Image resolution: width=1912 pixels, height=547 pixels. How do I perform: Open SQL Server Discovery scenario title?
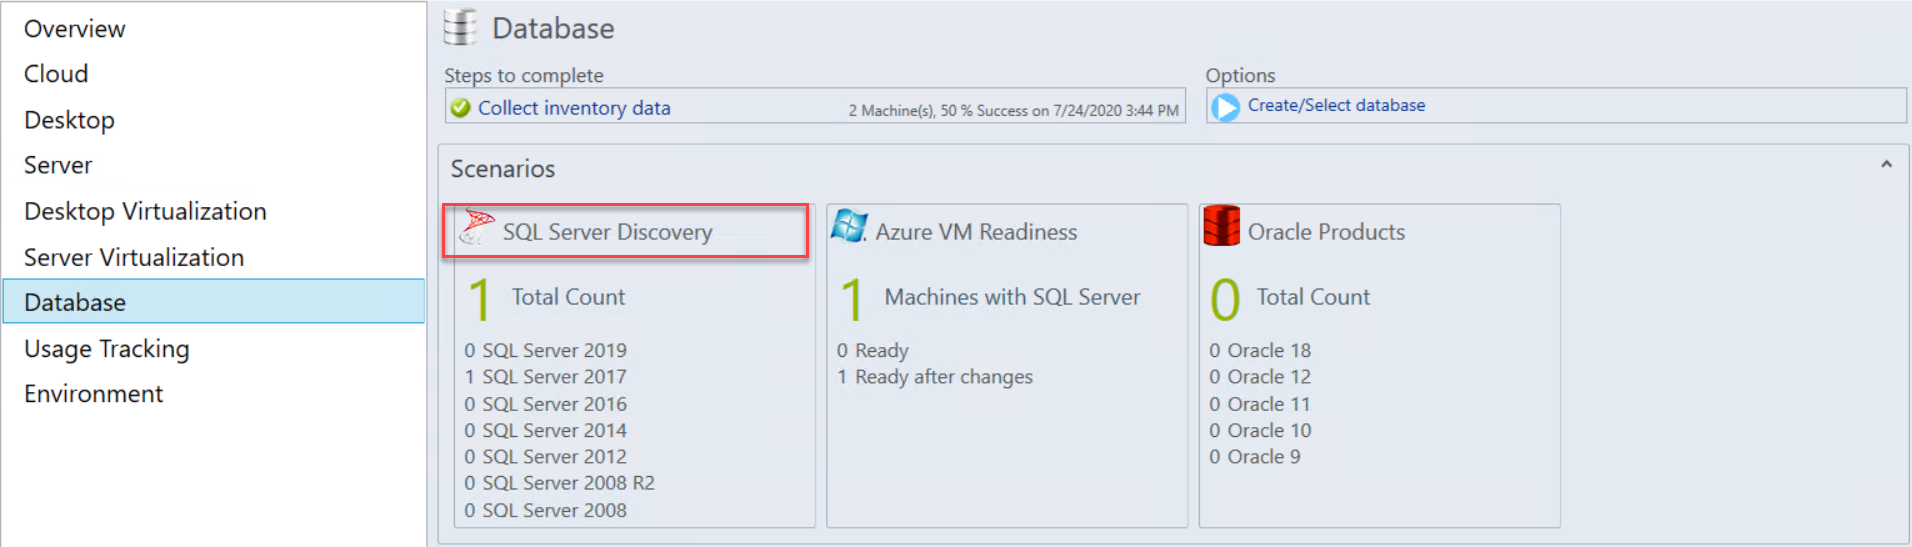pyautogui.click(x=607, y=232)
